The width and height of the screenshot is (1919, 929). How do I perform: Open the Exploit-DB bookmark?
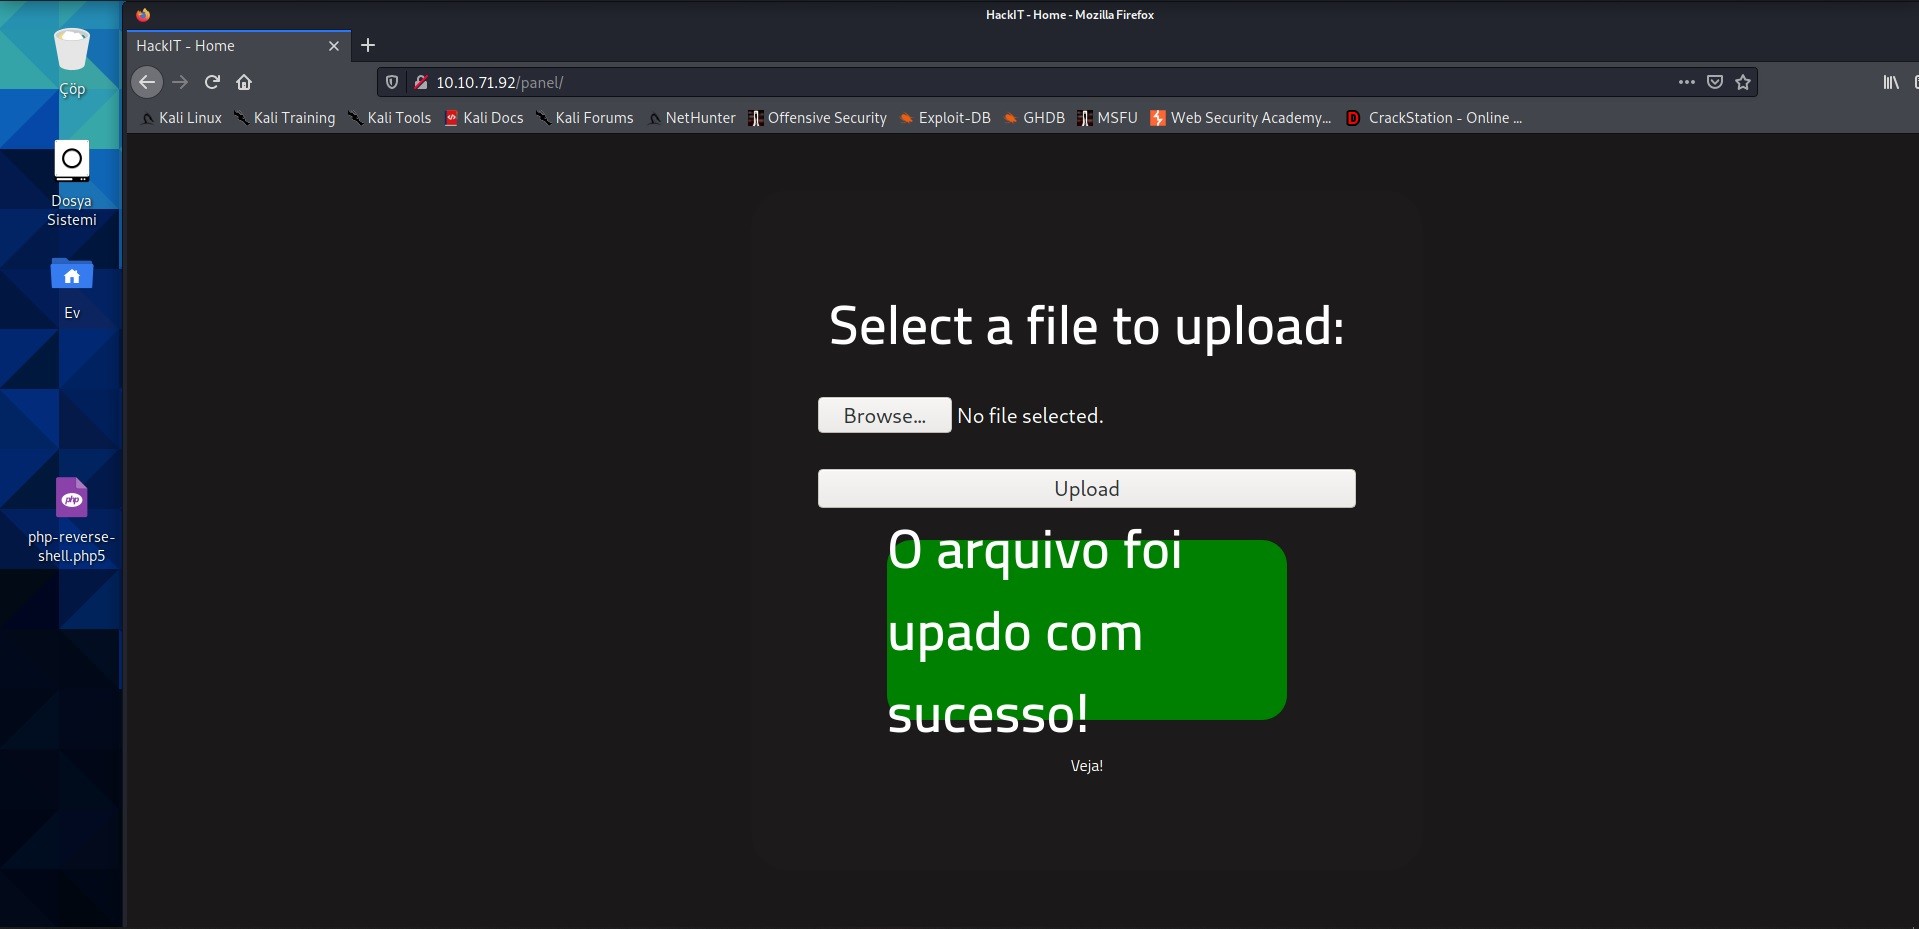[945, 118]
